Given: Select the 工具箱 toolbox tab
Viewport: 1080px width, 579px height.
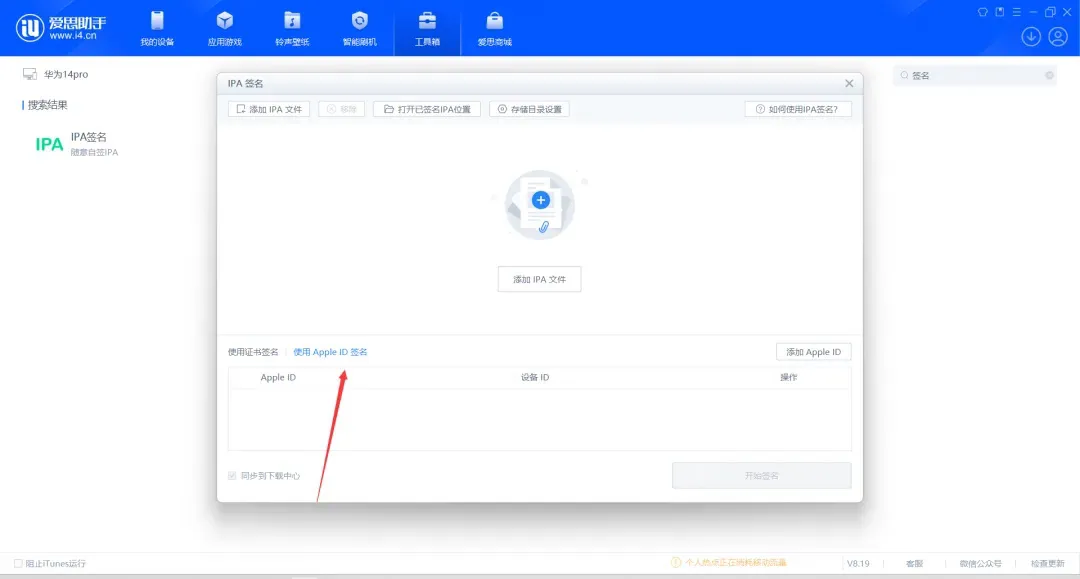Looking at the screenshot, I should [427, 28].
